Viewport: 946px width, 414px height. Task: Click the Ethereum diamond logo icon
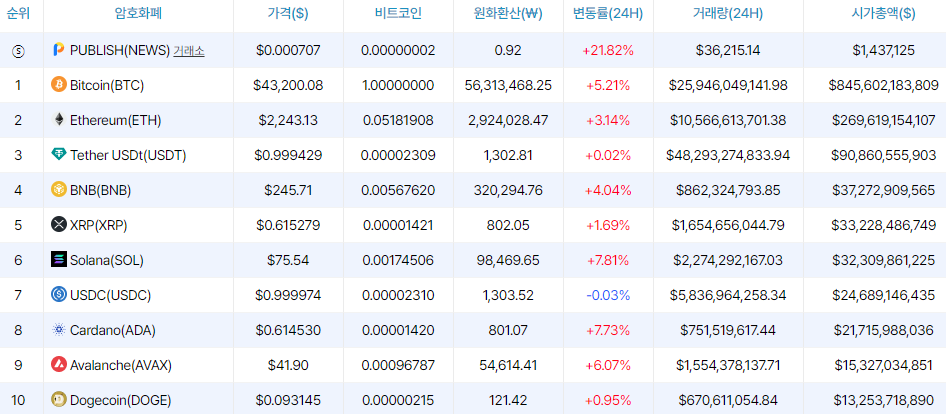click(x=59, y=120)
